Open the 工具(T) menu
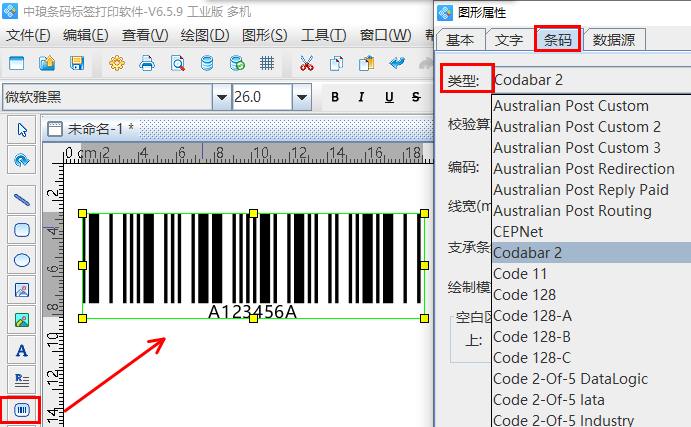 pyautogui.click(x=323, y=35)
